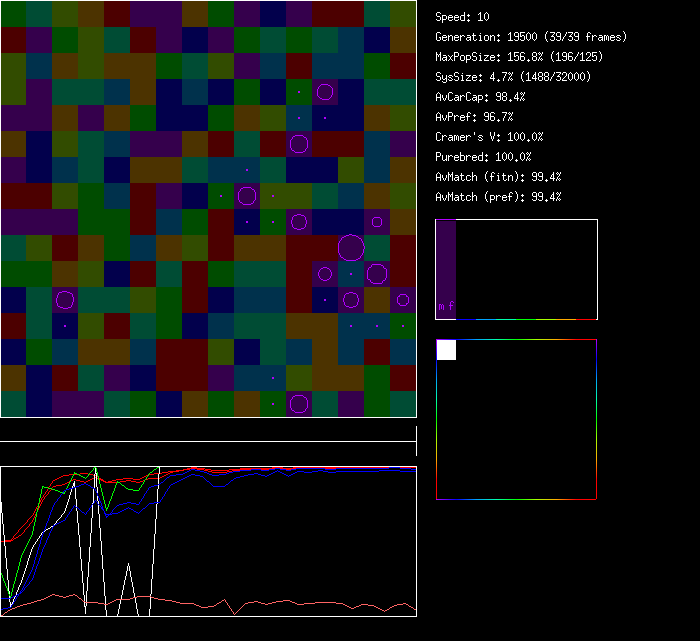Select the magenta circle in the grid's bottom row

(x=299, y=404)
